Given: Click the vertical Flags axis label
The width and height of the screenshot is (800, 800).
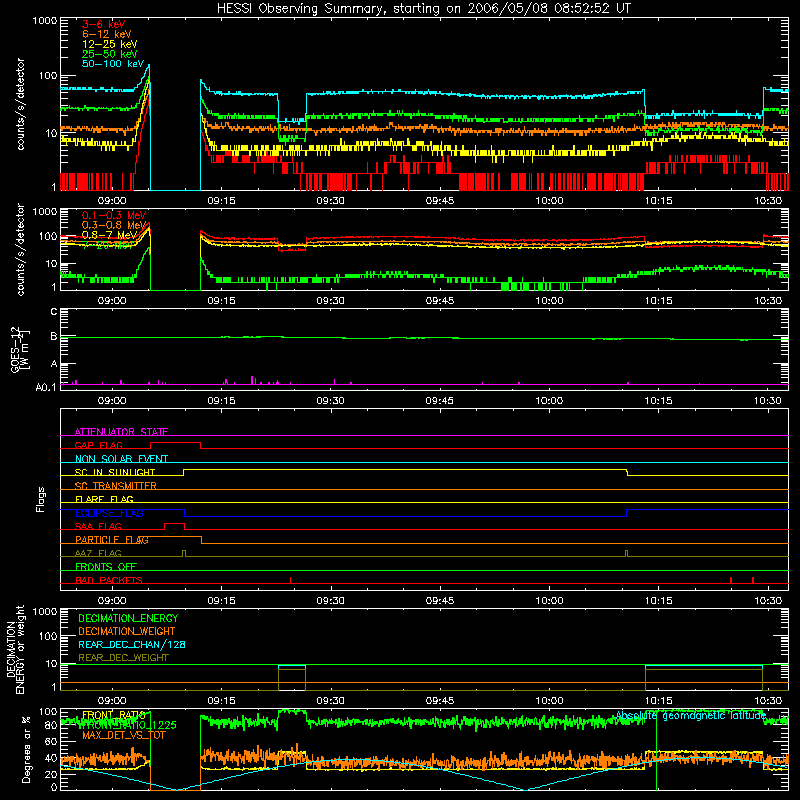Looking at the screenshot, I should click(x=41, y=499).
